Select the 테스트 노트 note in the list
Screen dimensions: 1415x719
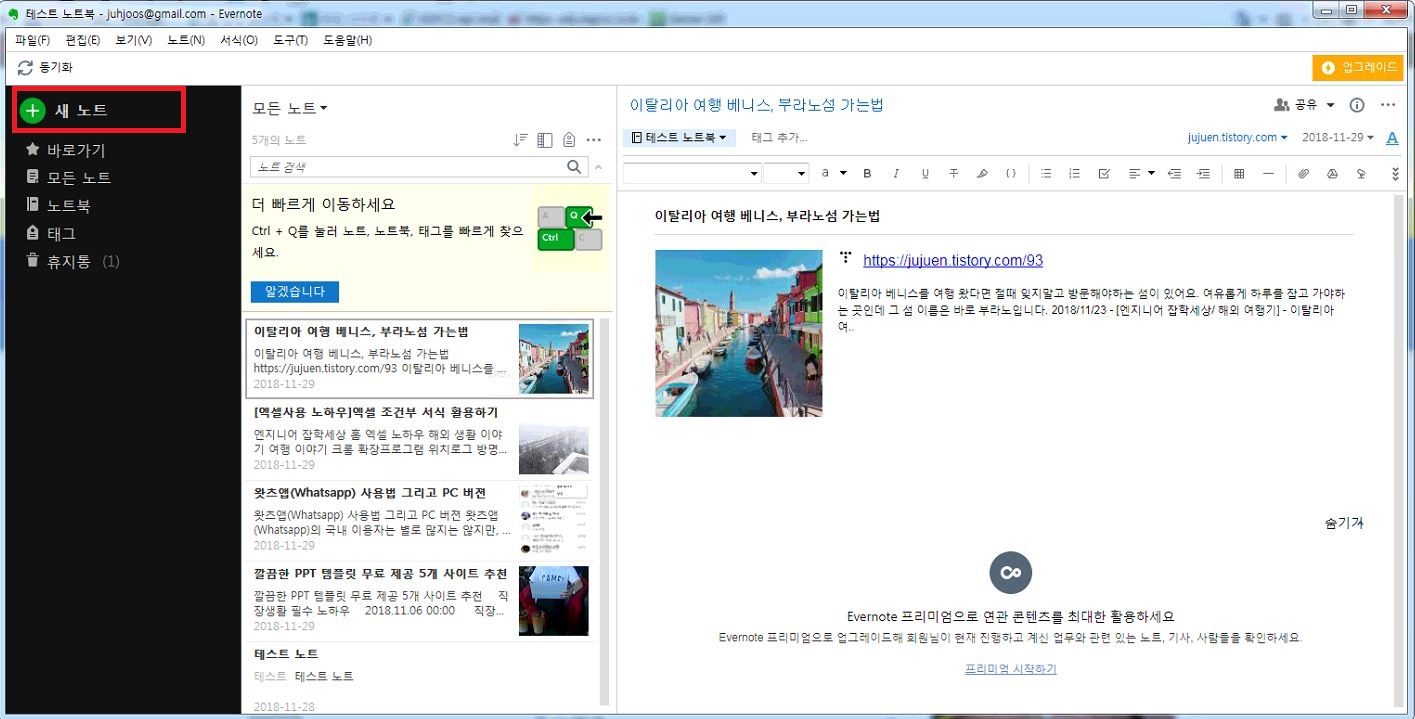point(418,678)
